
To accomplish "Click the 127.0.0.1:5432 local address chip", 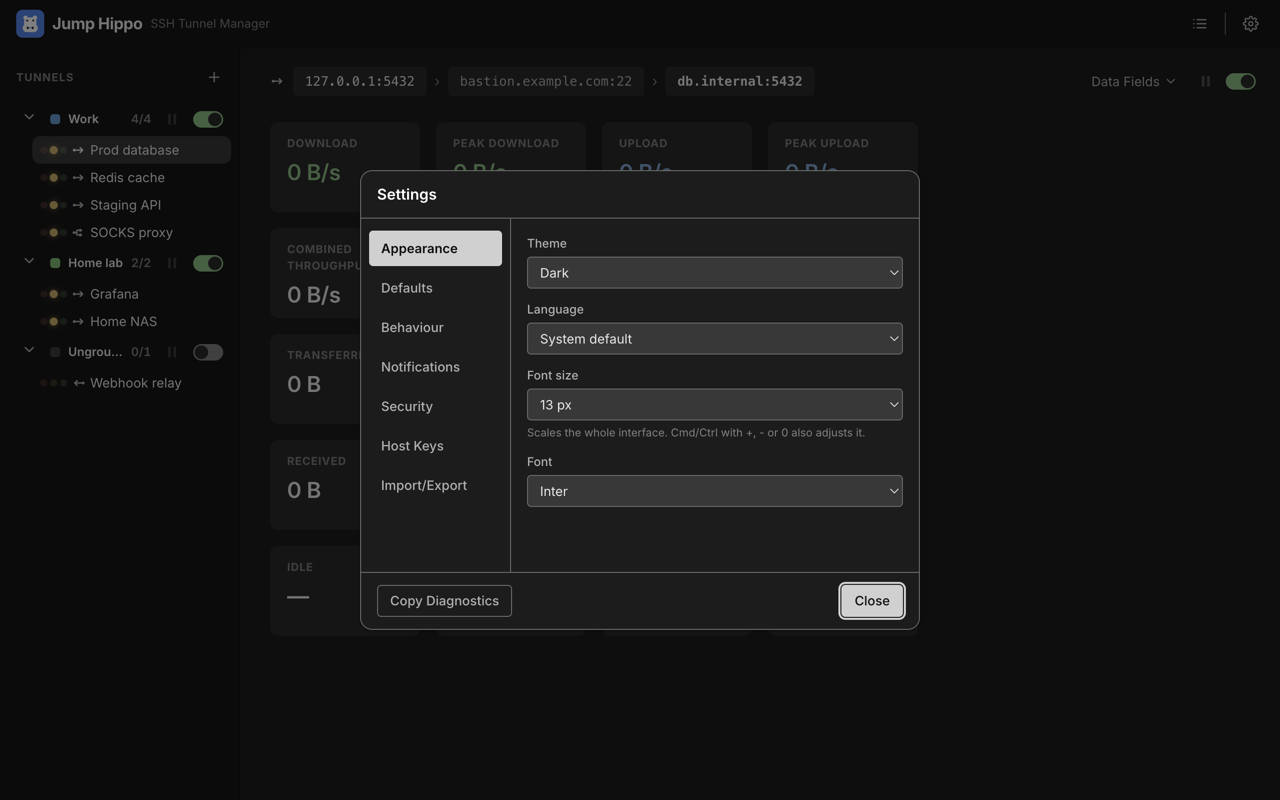I will (x=360, y=81).
